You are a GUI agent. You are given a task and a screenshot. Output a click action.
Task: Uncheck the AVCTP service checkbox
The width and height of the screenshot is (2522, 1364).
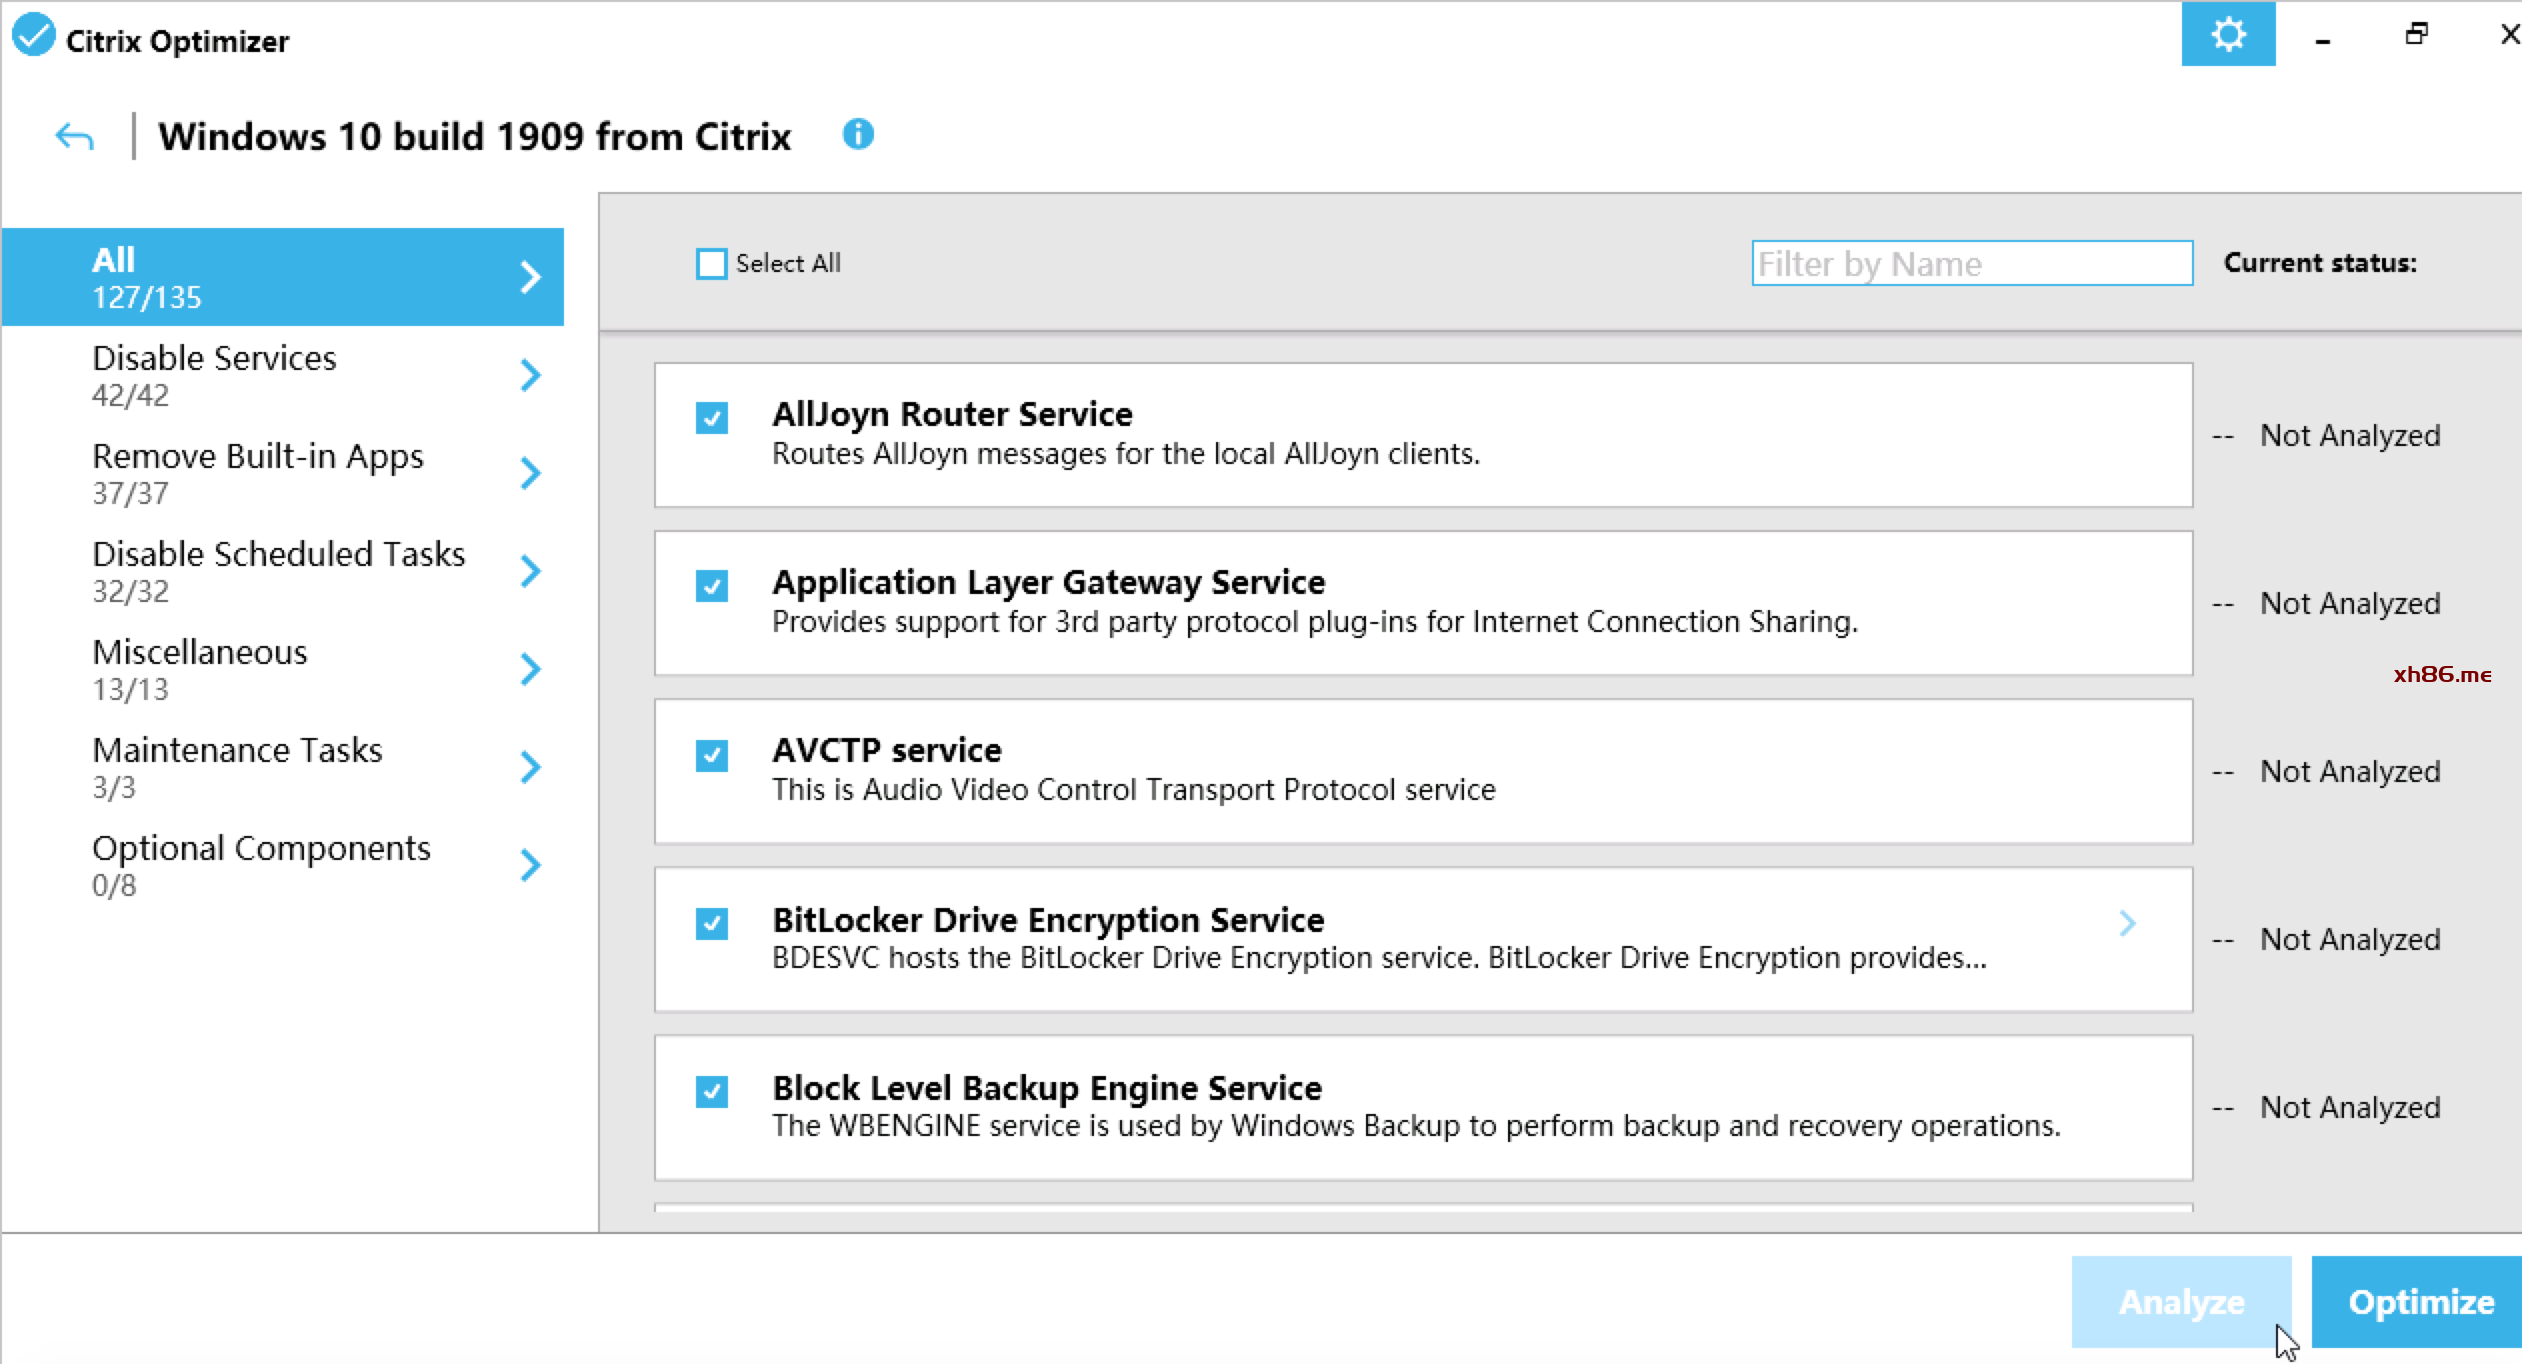coord(711,755)
